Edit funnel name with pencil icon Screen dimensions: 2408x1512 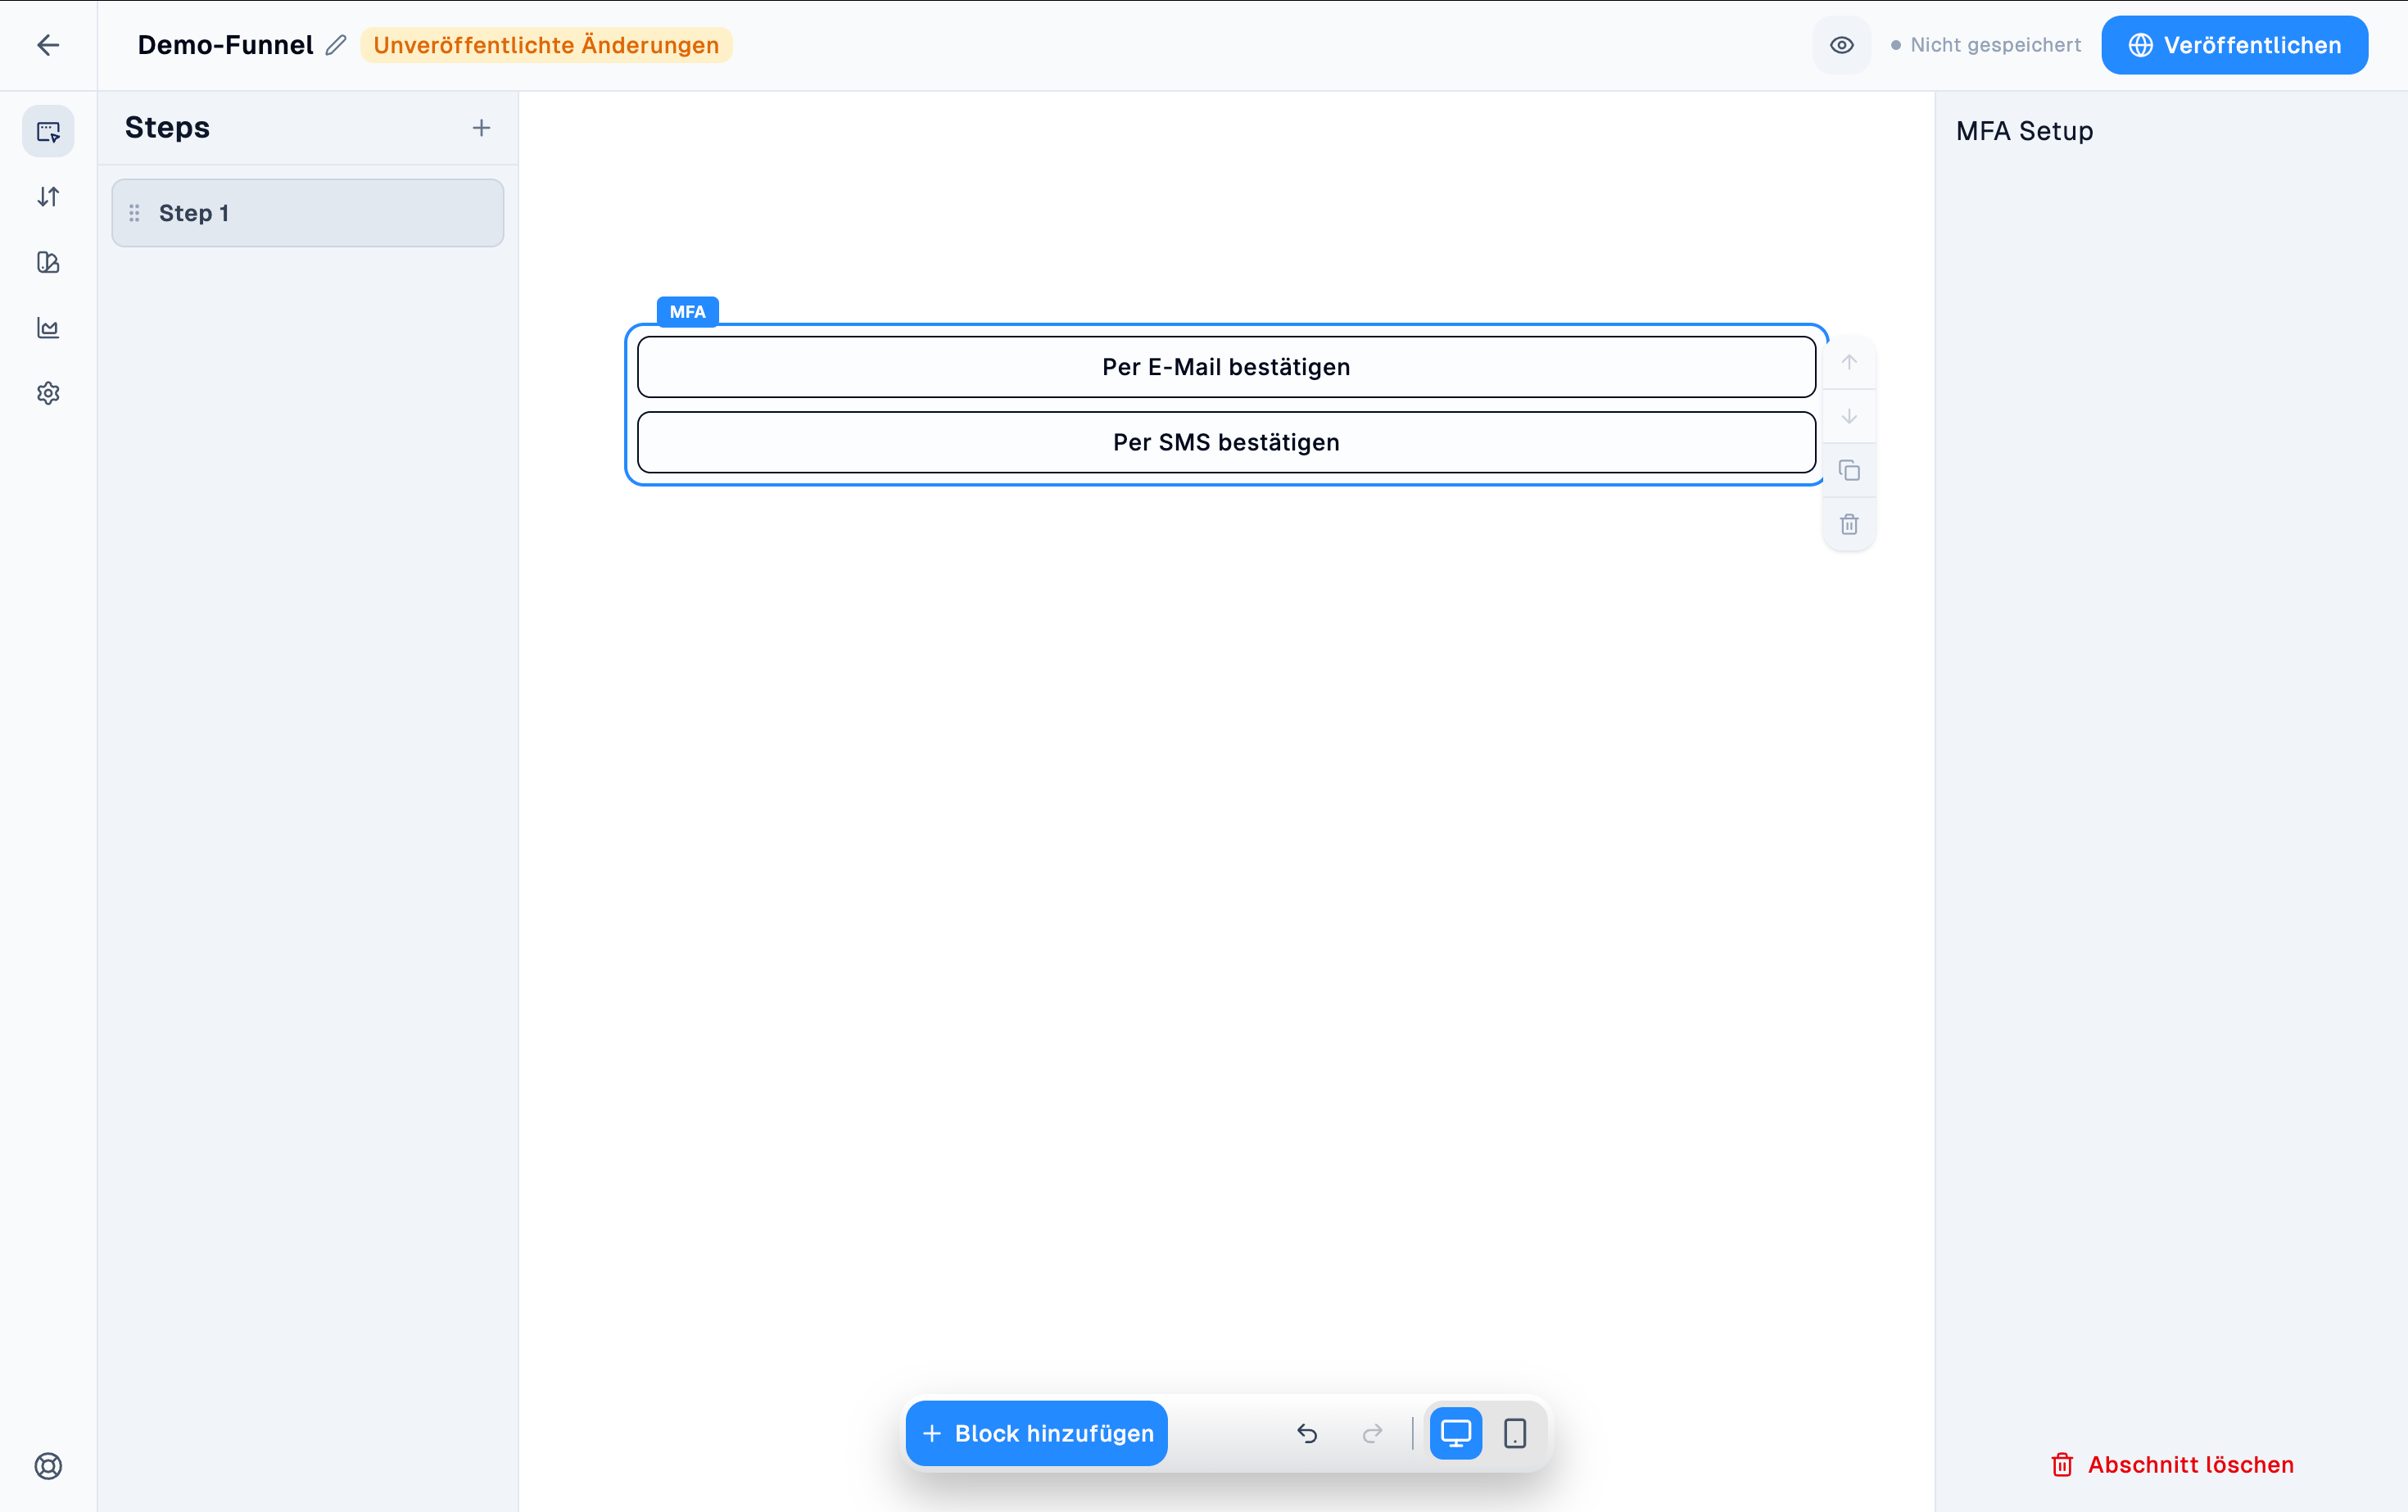(336, 45)
